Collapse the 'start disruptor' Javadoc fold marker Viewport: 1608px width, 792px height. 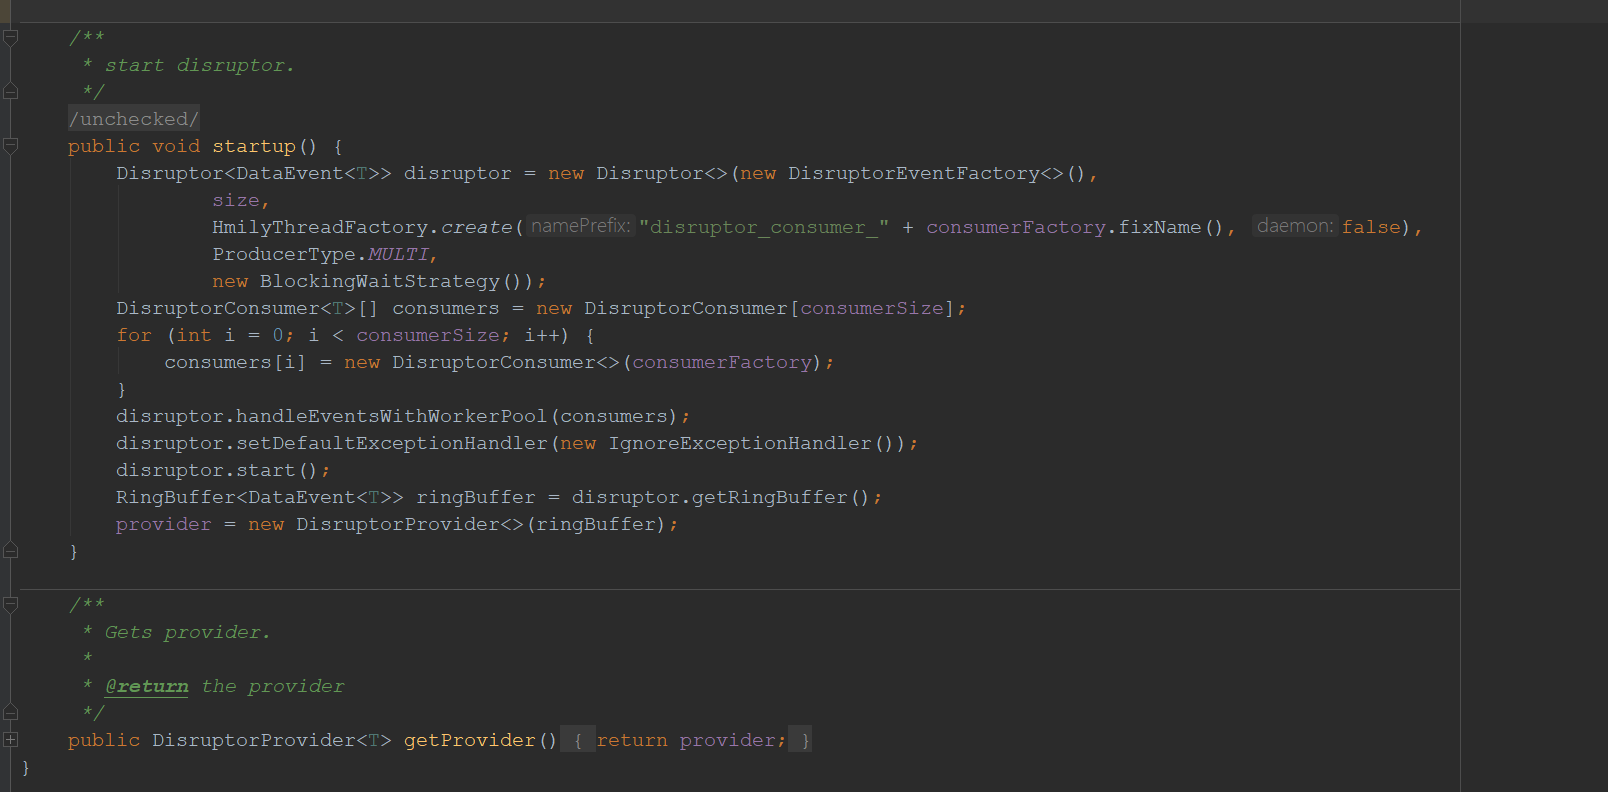[10, 38]
